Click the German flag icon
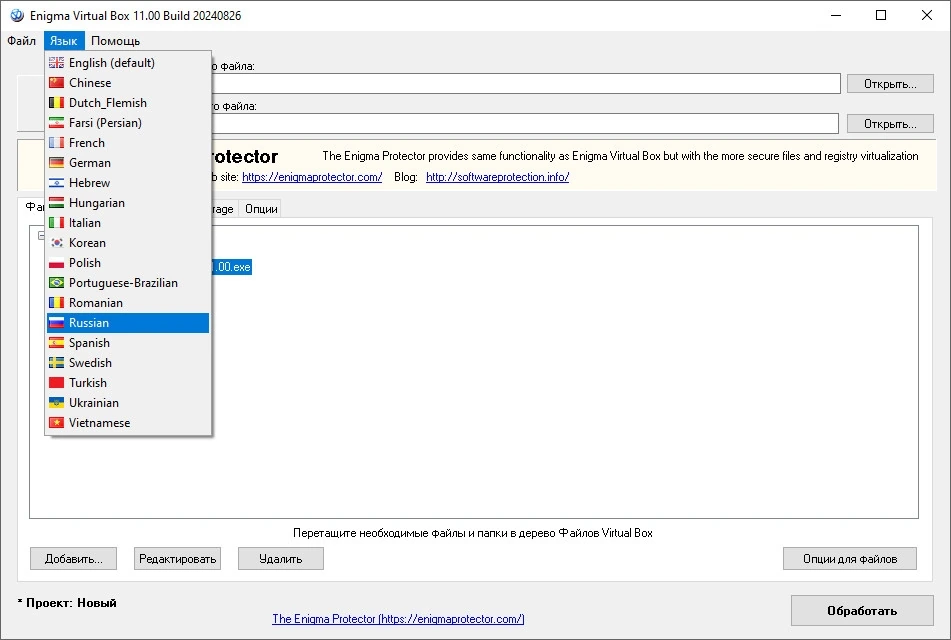 [56, 163]
